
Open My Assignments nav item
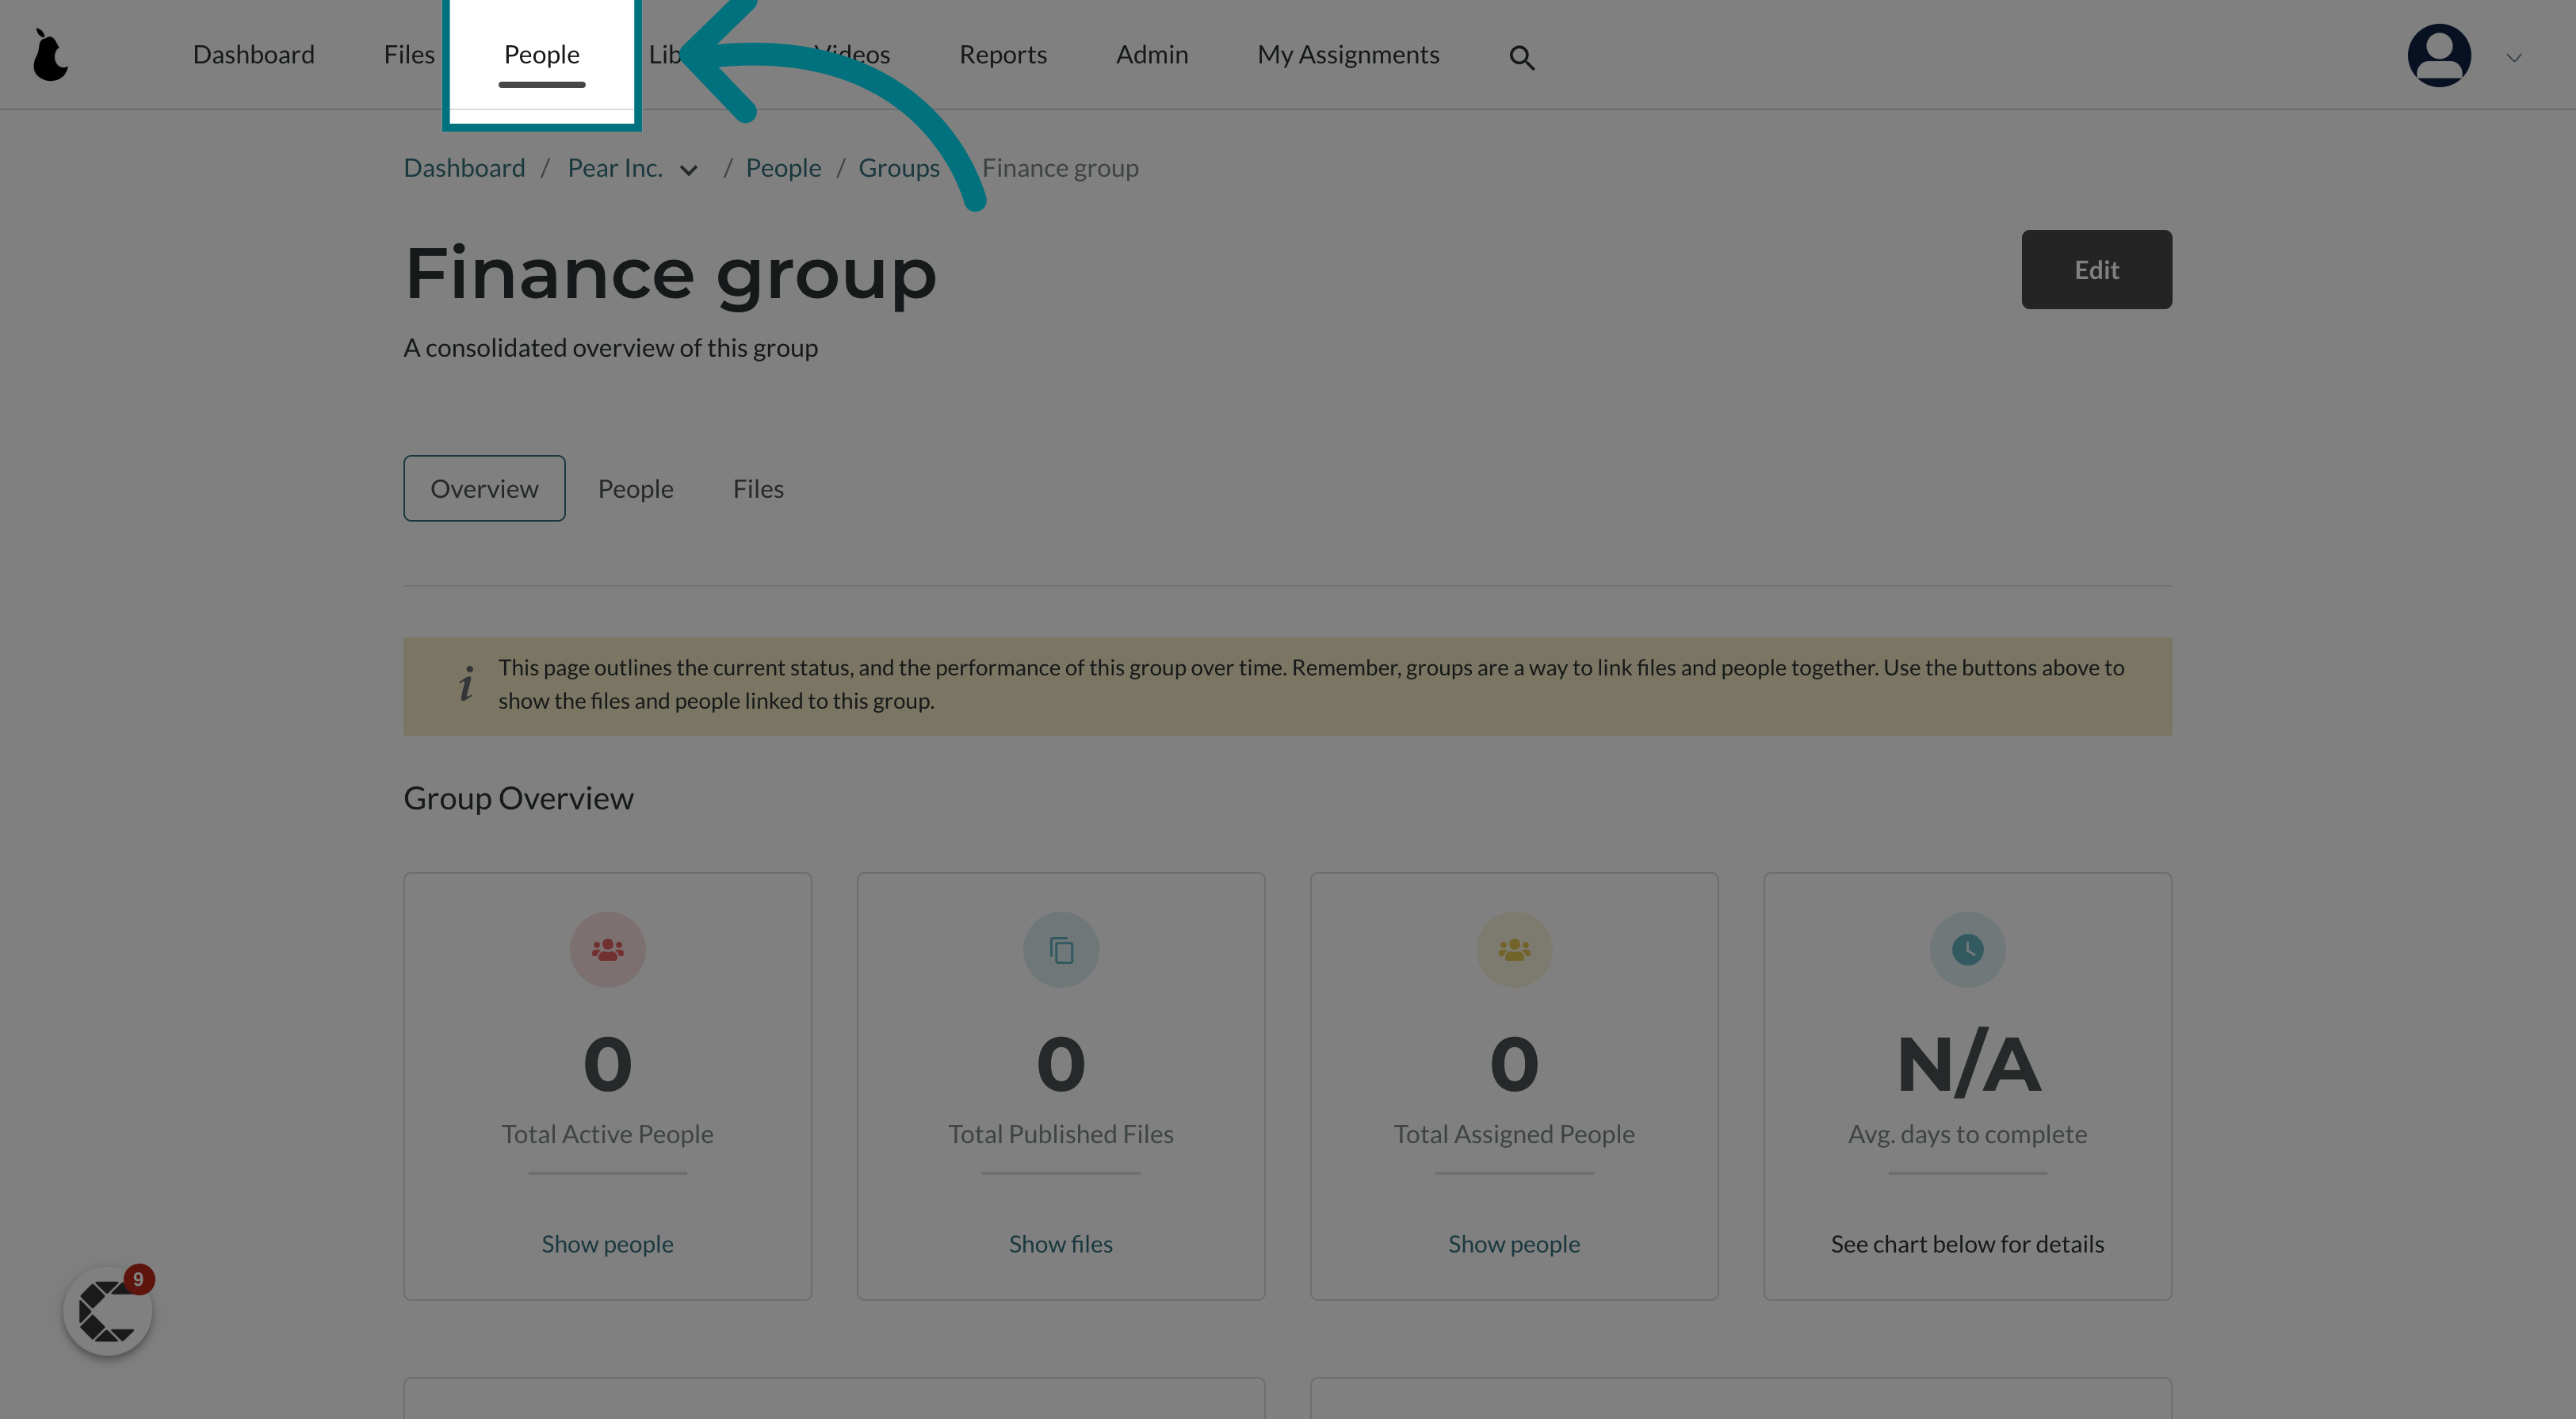[1348, 55]
